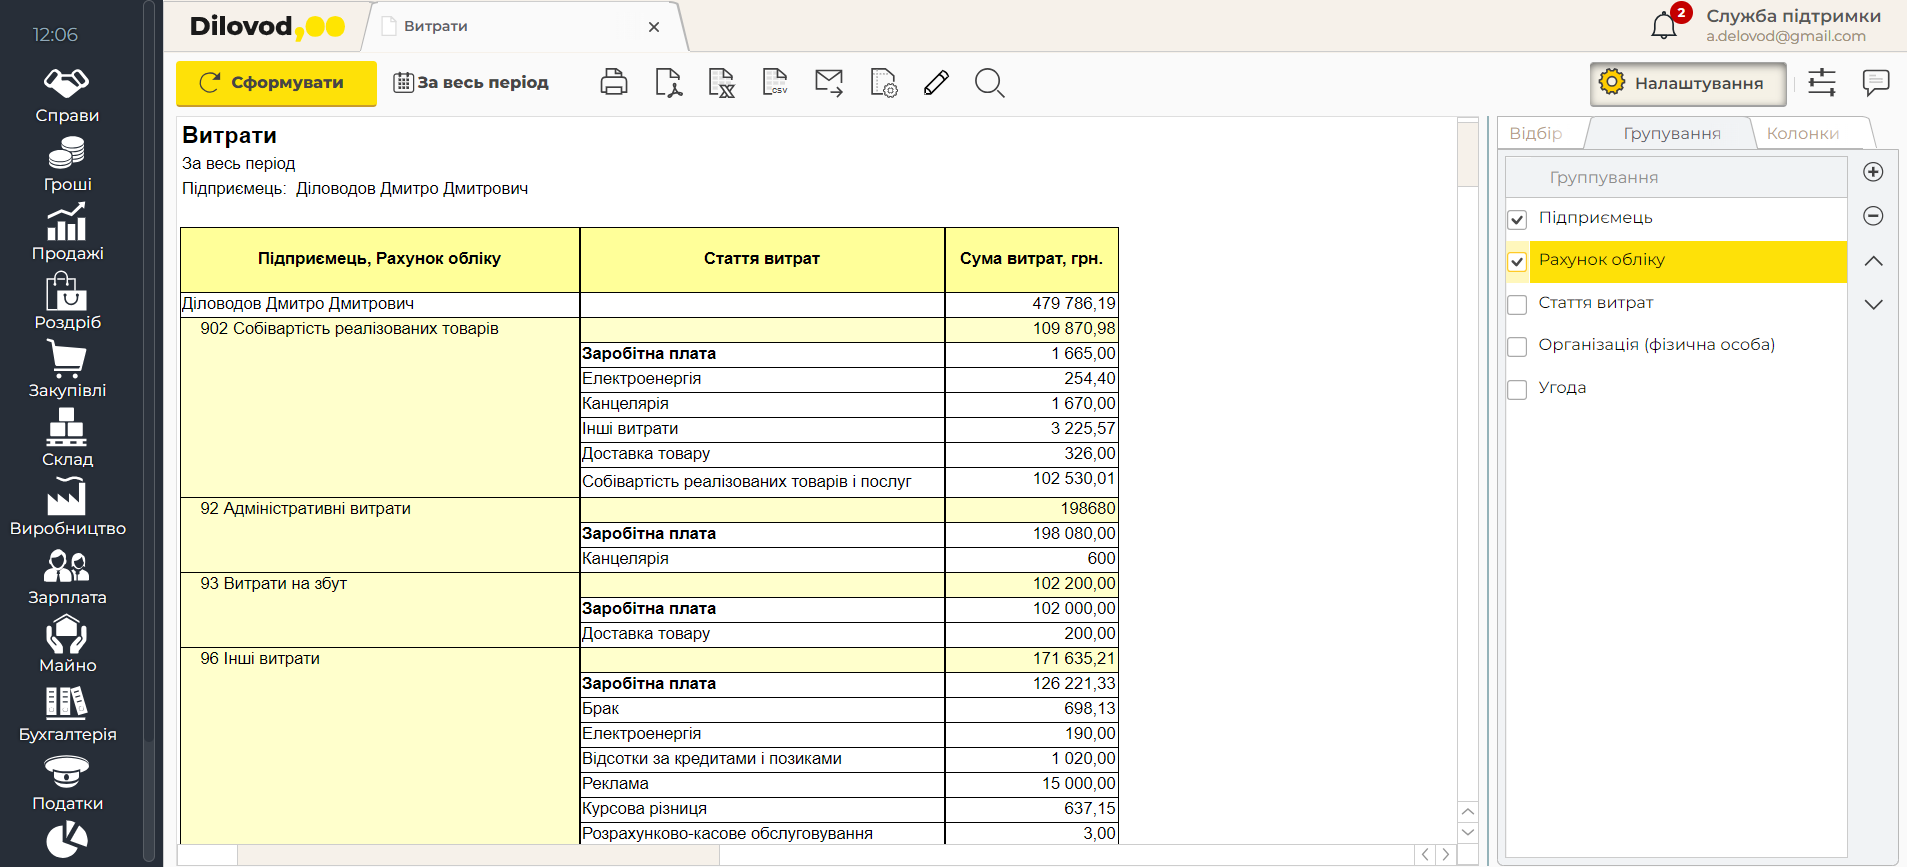Export report to Excel icon
Viewport: 1907px width, 867px height.
[x=721, y=83]
